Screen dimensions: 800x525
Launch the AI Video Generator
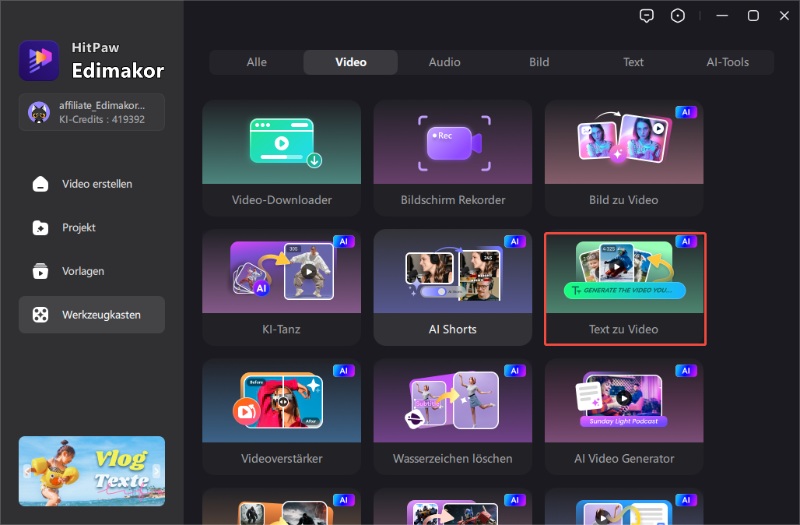tap(623, 417)
